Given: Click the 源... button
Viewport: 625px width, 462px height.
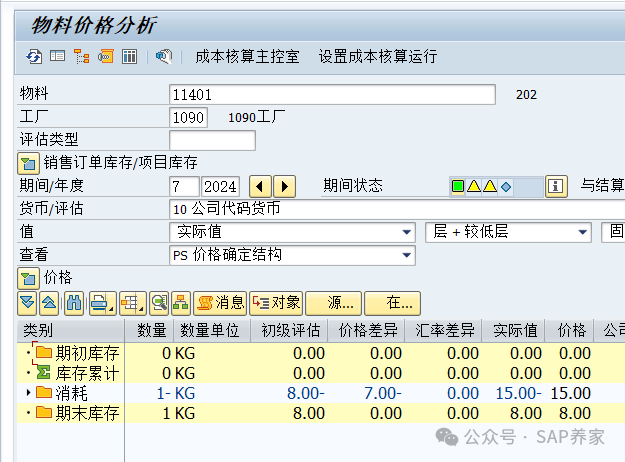Looking at the screenshot, I should (333, 303).
